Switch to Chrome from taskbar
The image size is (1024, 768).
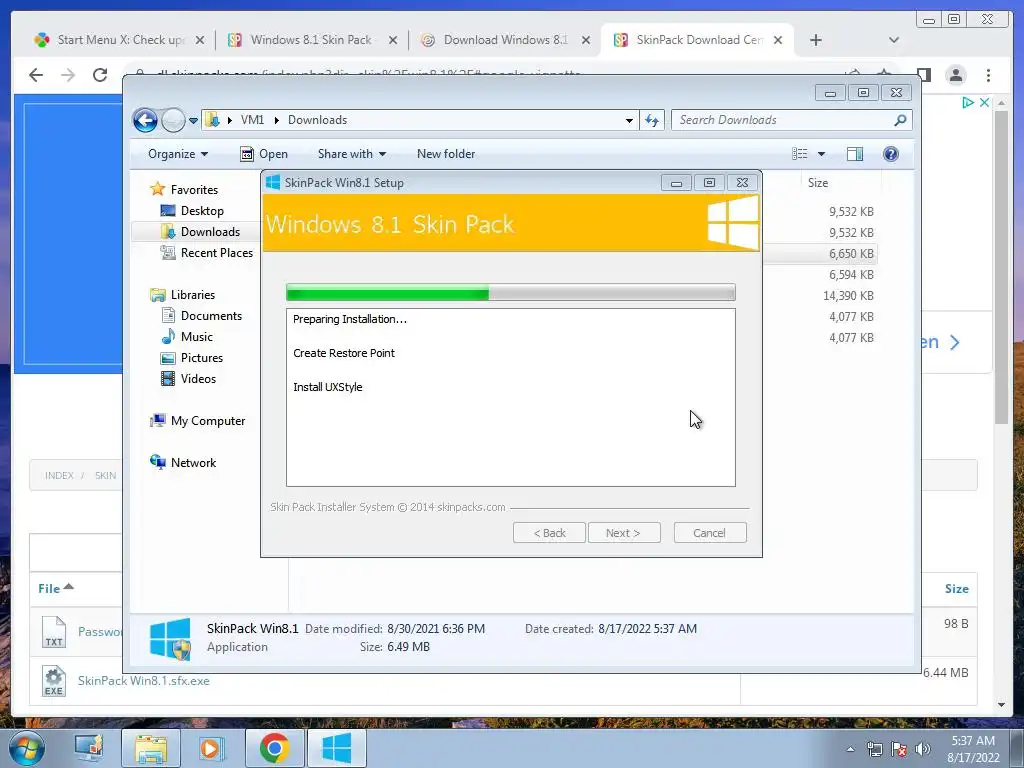coord(275,748)
